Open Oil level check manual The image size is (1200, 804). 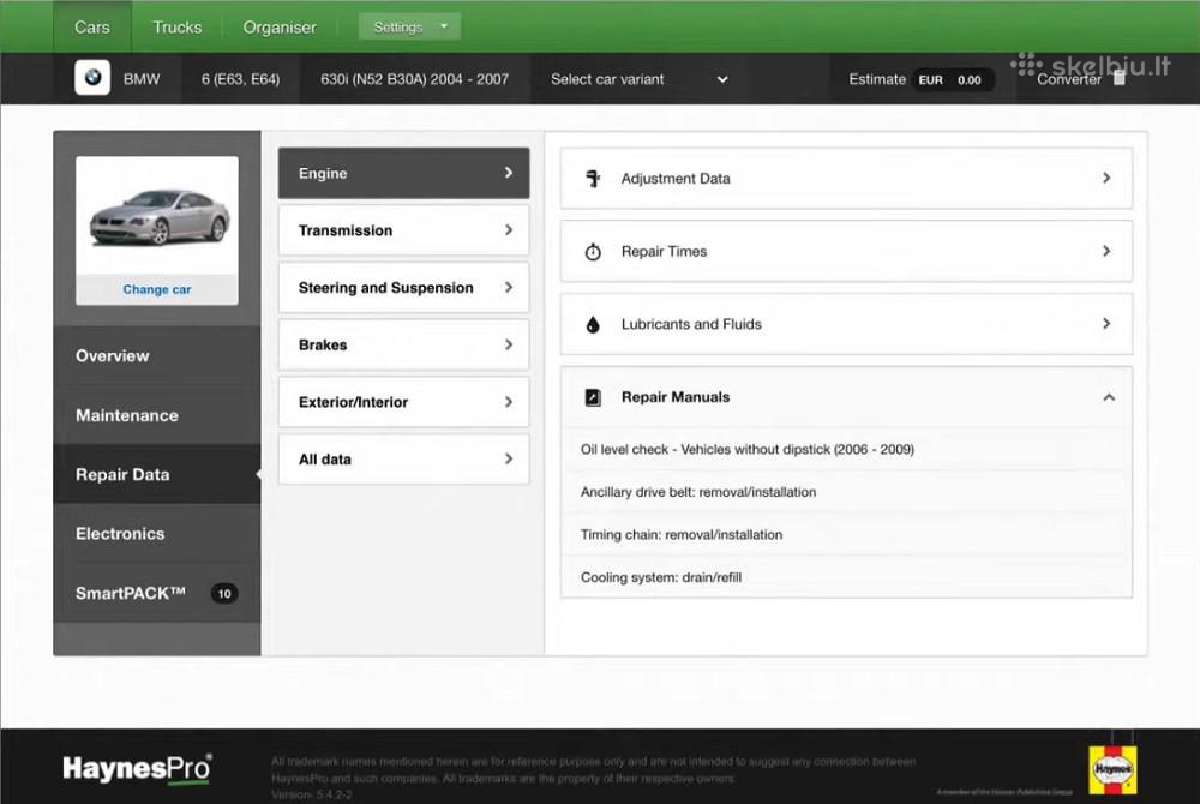coord(846,449)
